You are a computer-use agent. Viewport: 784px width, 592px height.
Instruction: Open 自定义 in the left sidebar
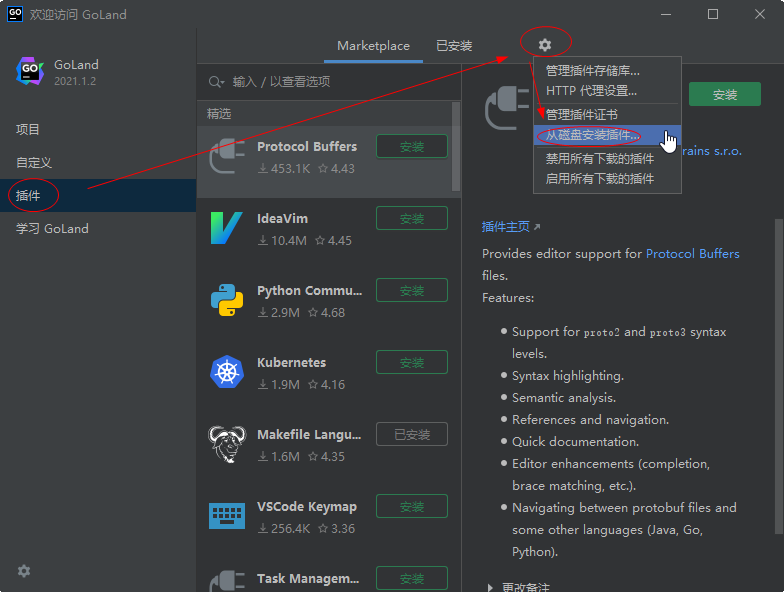(34, 162)
